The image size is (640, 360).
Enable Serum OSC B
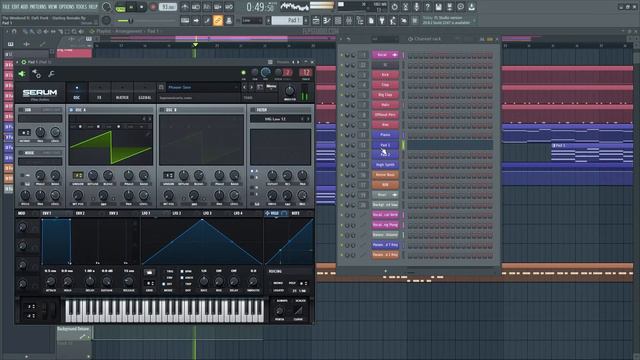click(x=162, y=110)
